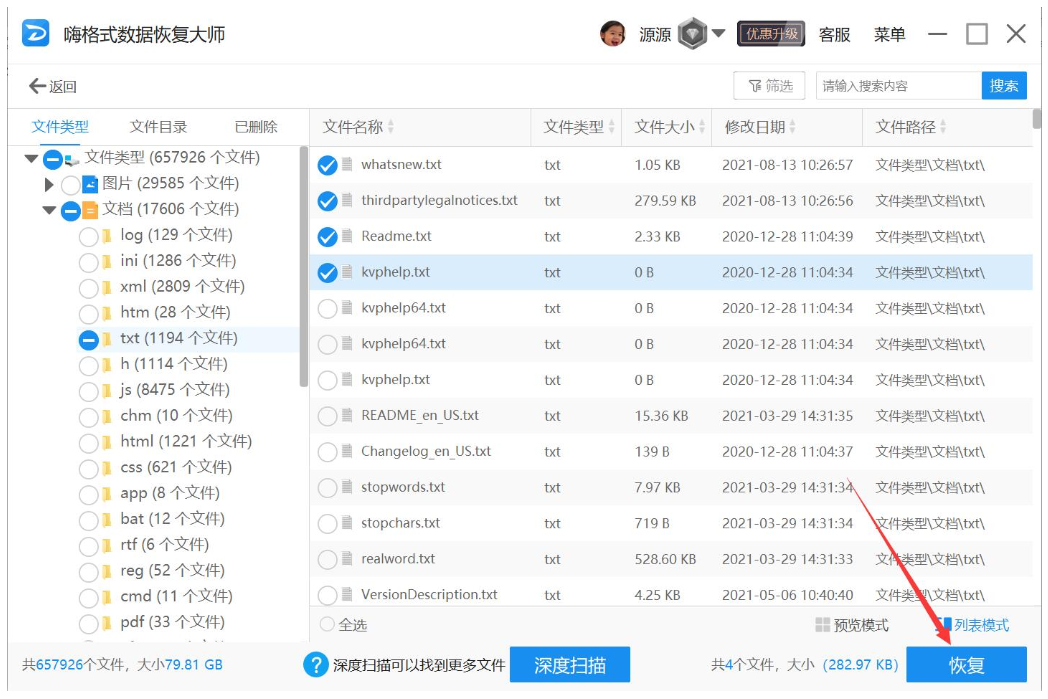Click the app logo in title bar

coord(36,34)
